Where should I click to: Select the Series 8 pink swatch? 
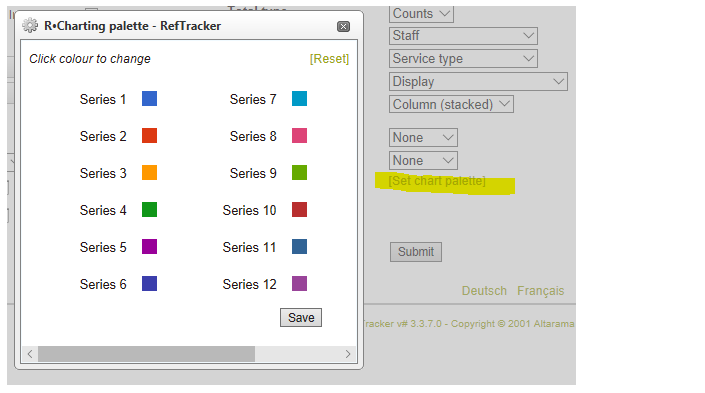tap(299, 135)
